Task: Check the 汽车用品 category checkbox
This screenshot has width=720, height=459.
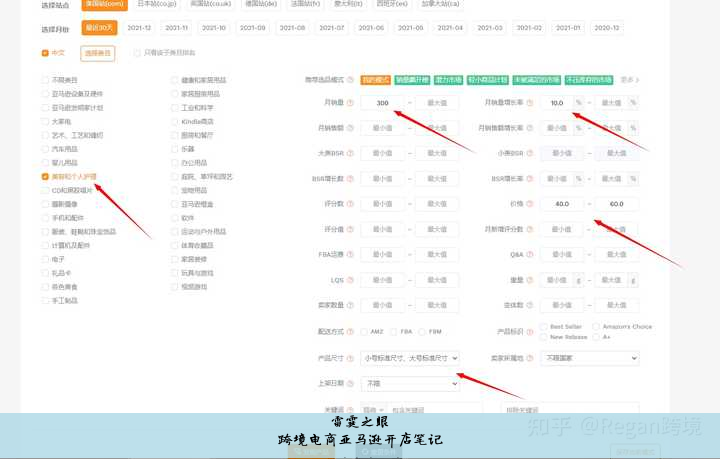Action: [45, 149]
